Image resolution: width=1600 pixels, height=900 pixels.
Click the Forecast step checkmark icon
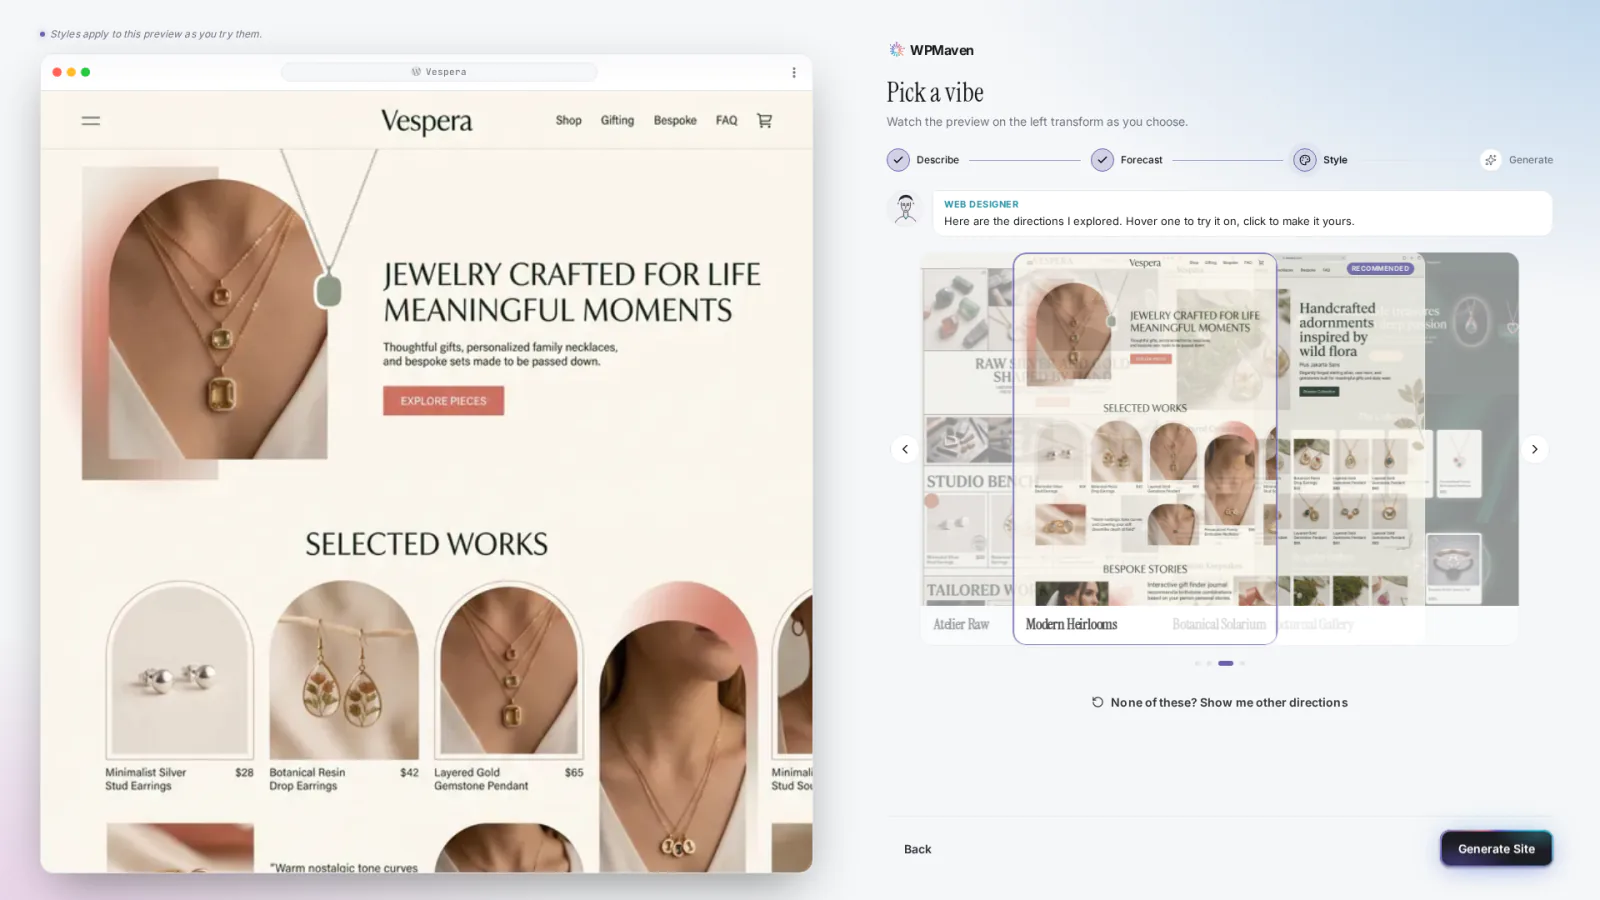point(1102,160)
